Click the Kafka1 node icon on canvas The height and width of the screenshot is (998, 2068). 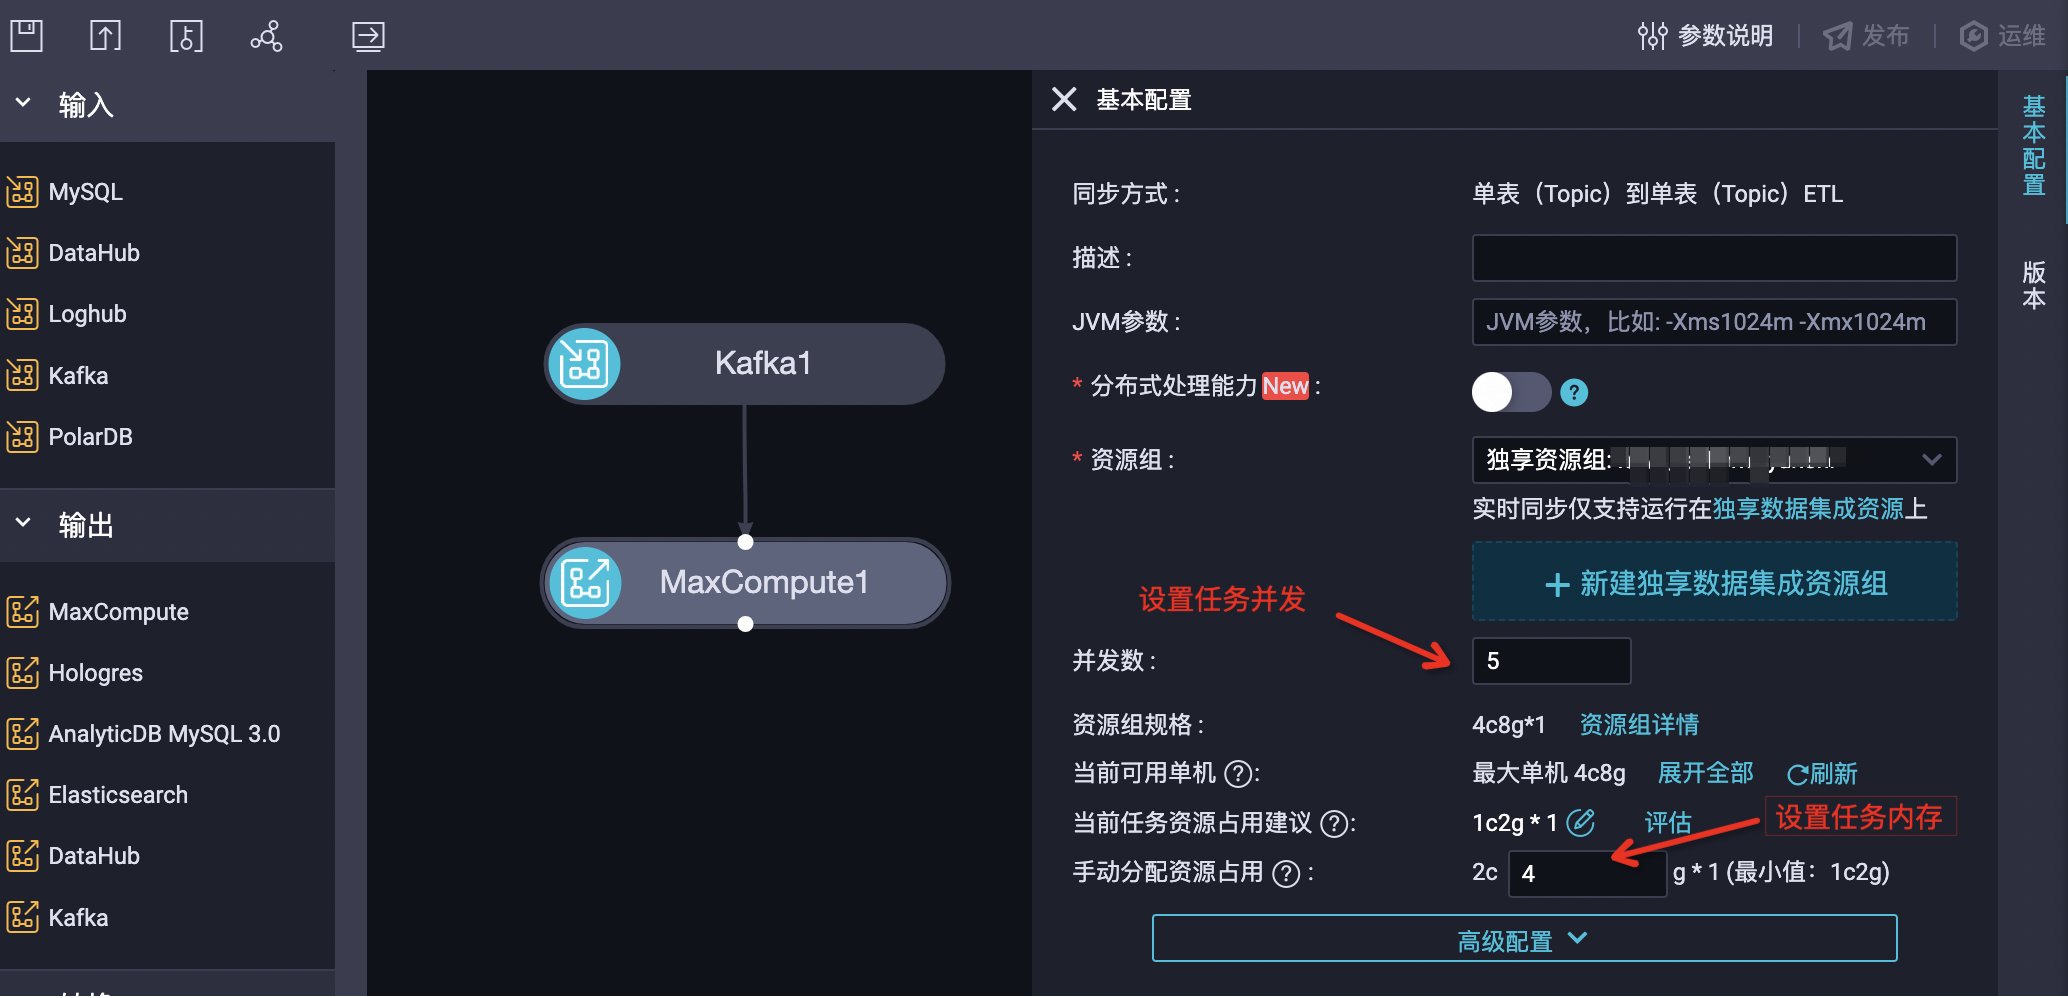coord(584,364)
